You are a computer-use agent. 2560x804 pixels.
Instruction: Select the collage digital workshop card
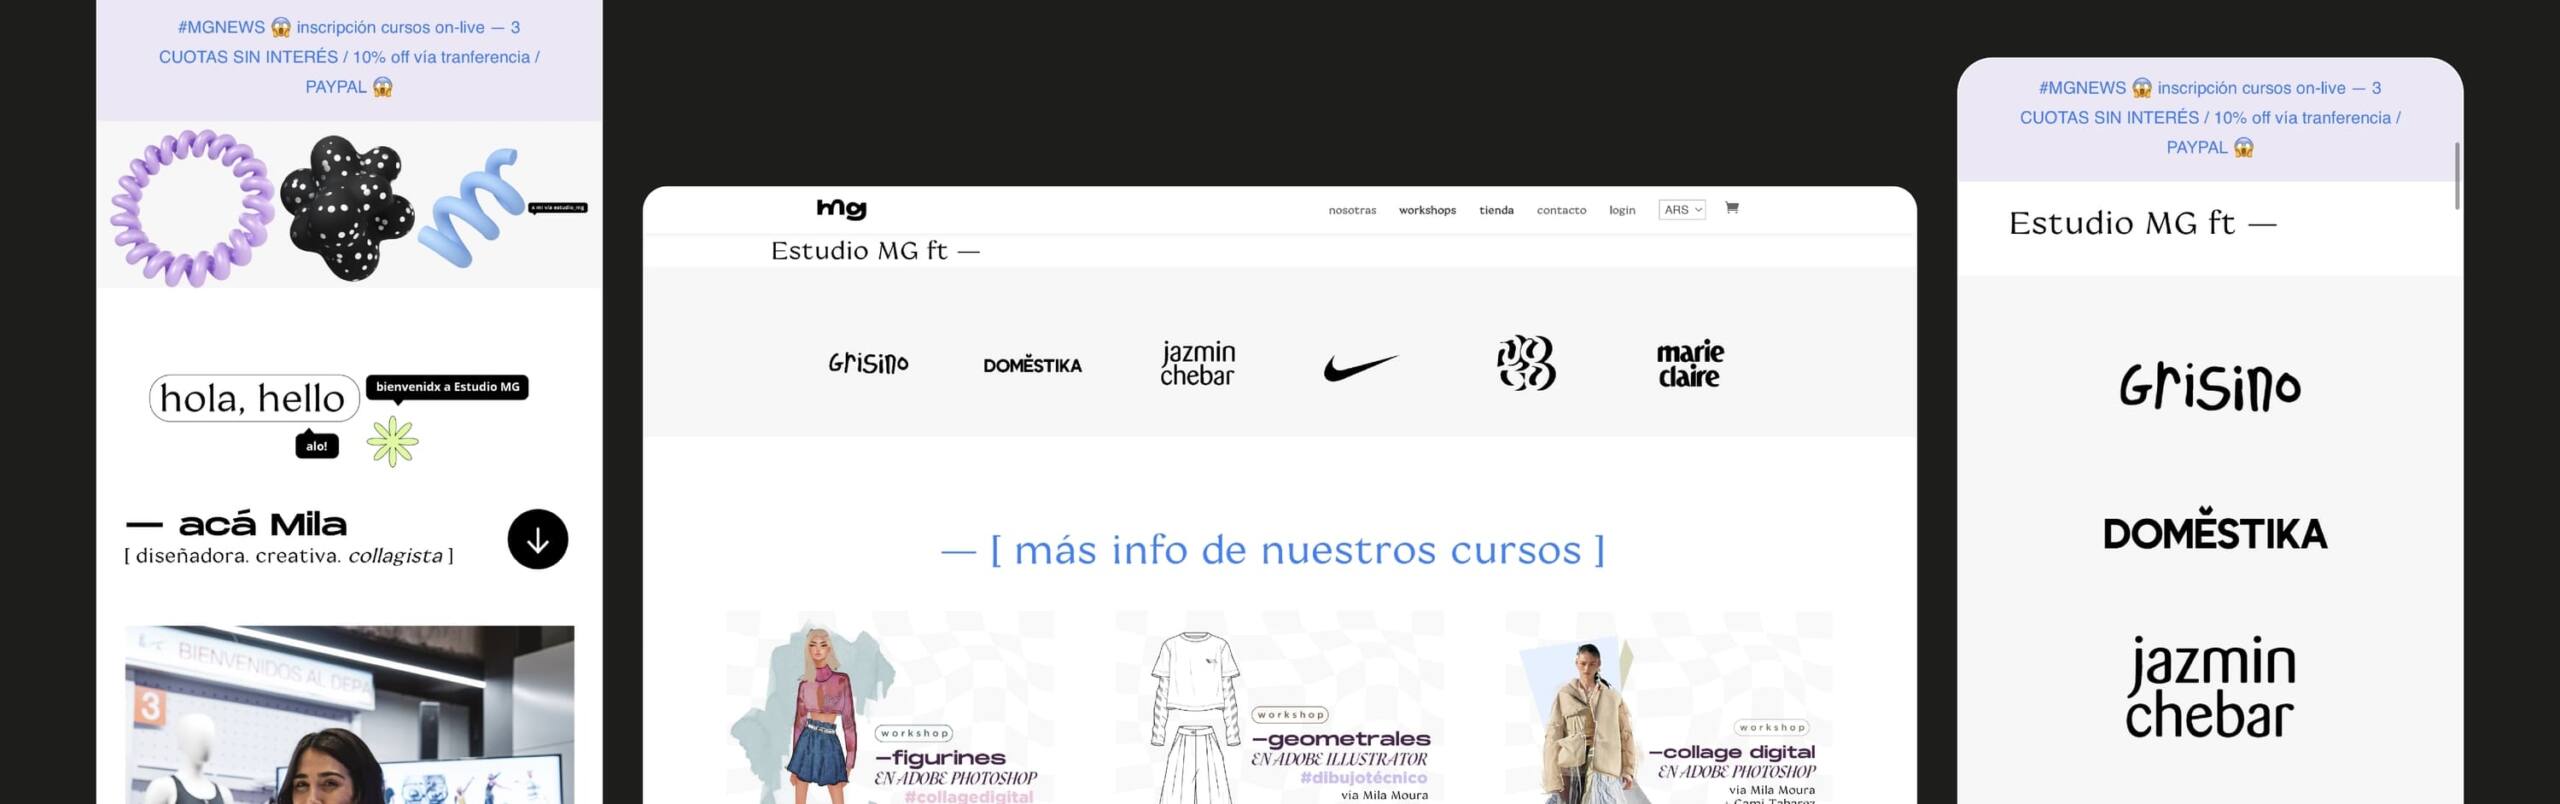coord(1668,708)
